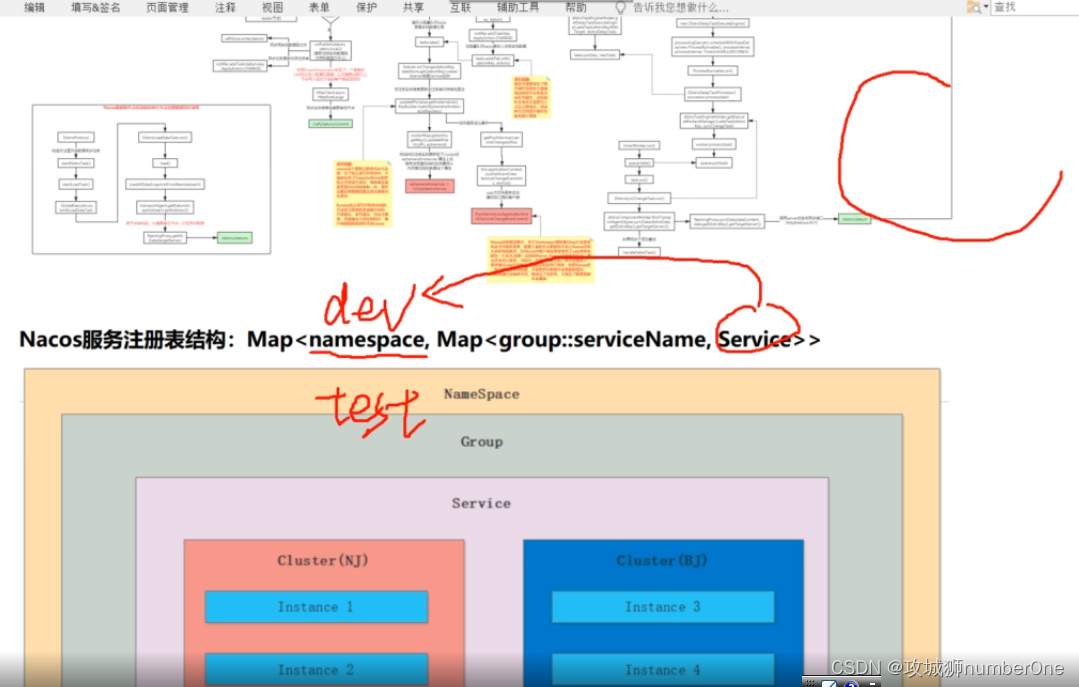Open the 辅助工具 menu
The width and height of the screenshot is (1079, 687).
click(x=517, y=8)
